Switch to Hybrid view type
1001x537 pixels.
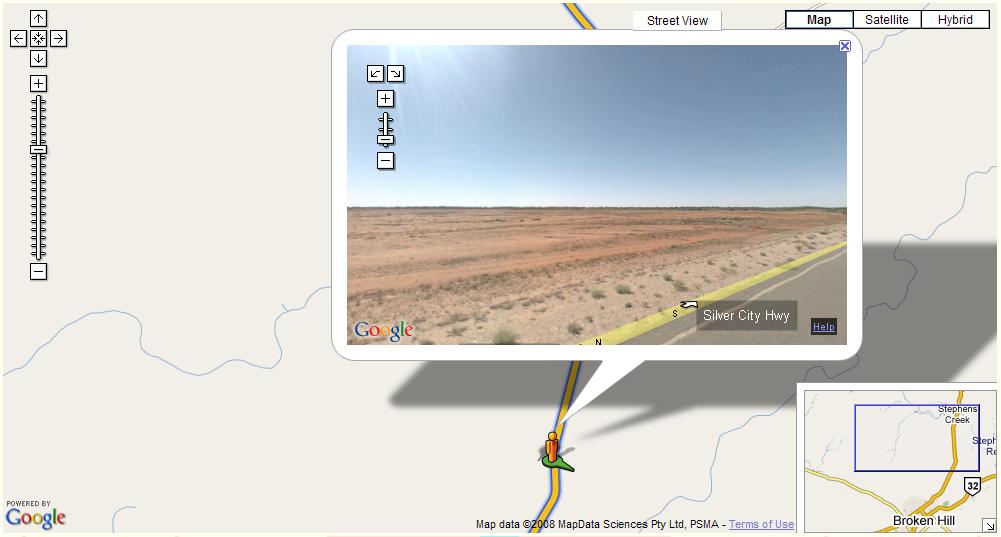pos(955,20)
